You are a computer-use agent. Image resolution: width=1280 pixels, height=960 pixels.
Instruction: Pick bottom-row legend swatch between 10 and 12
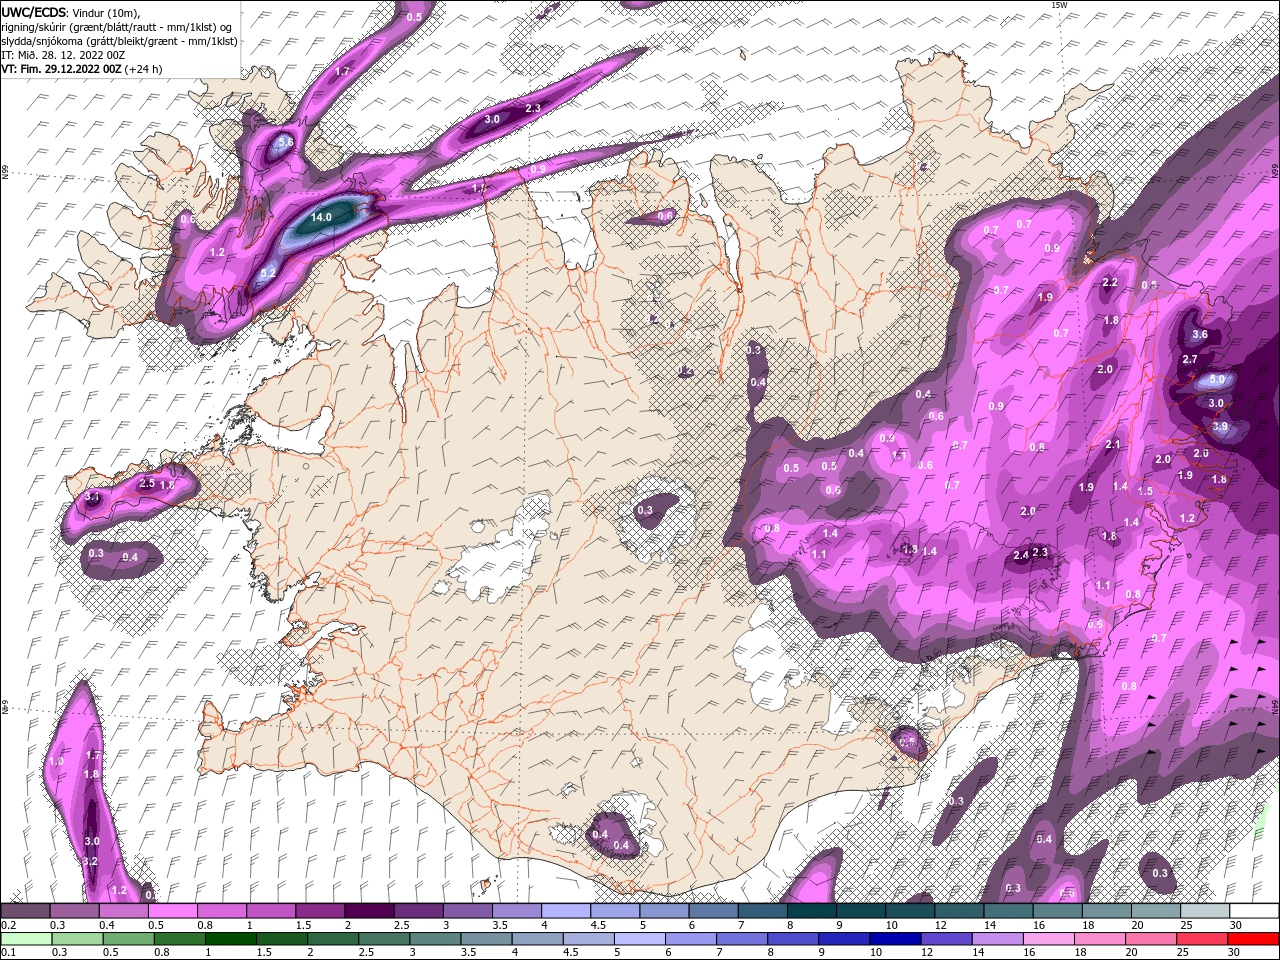[893, 938]
